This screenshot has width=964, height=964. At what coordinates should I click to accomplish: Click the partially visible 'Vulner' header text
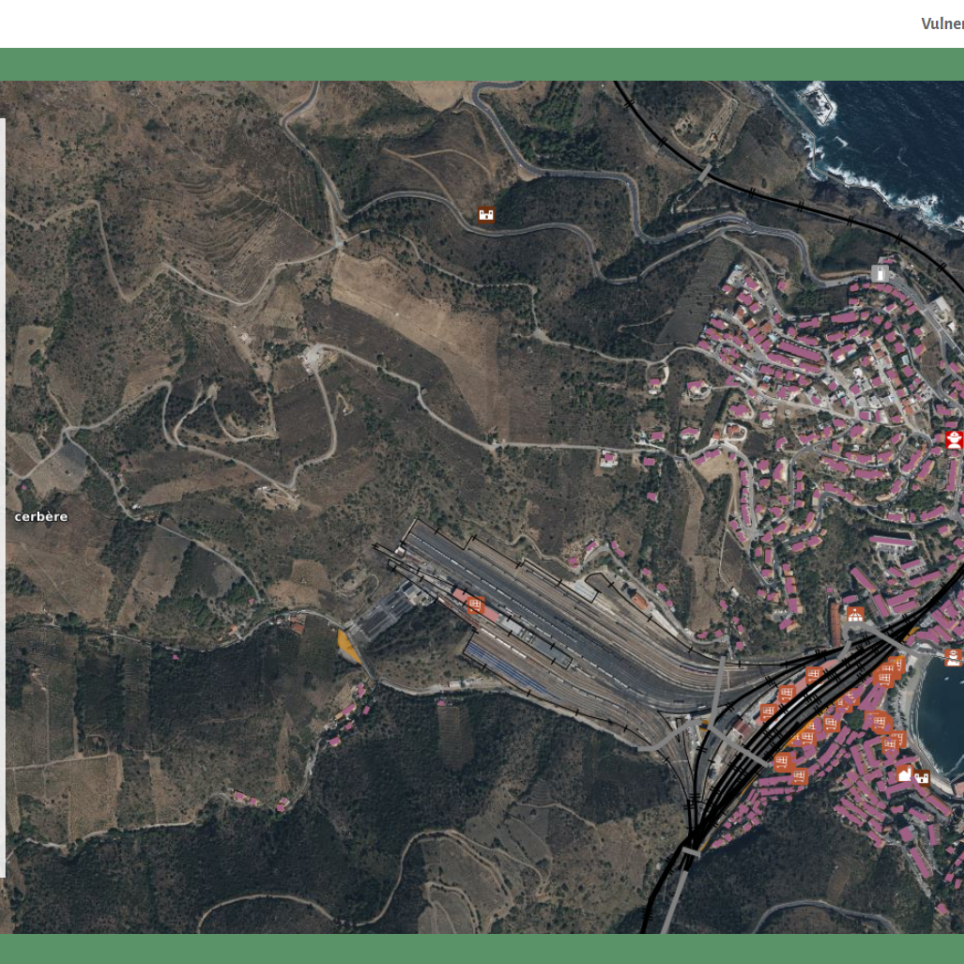click(x=941, y=23)
